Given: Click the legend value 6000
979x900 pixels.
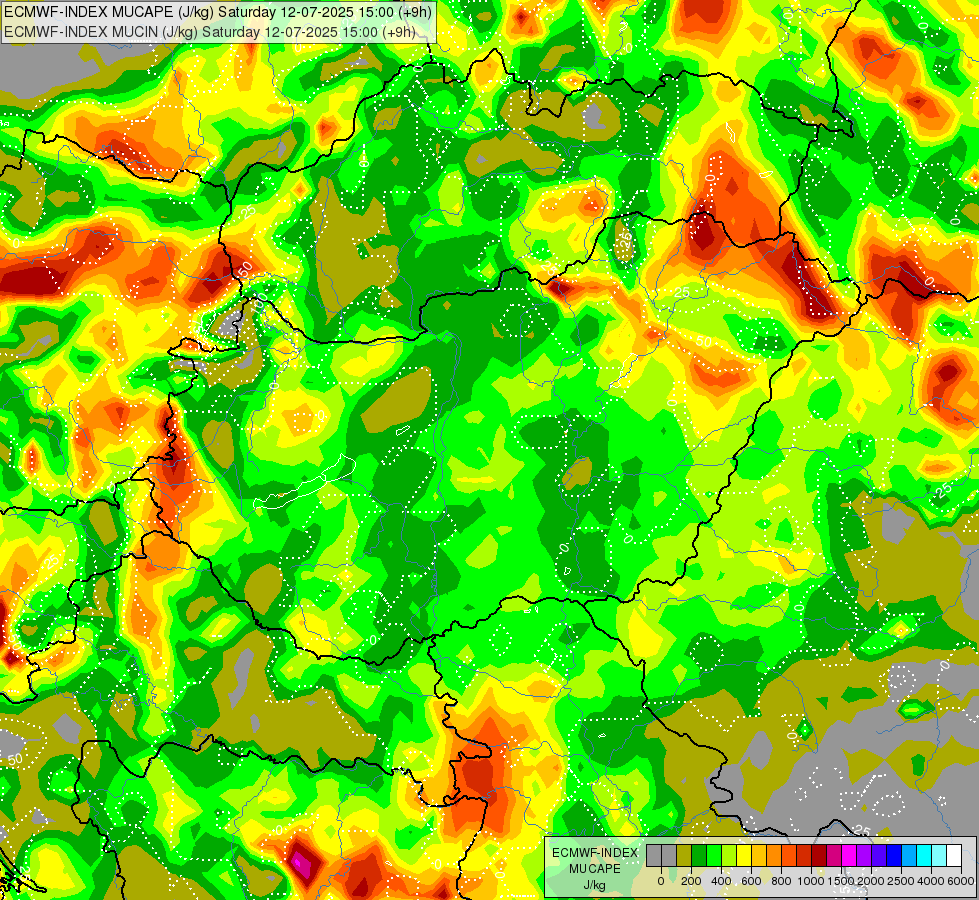Looking at the screenshot, I should (x=961, y=881).
